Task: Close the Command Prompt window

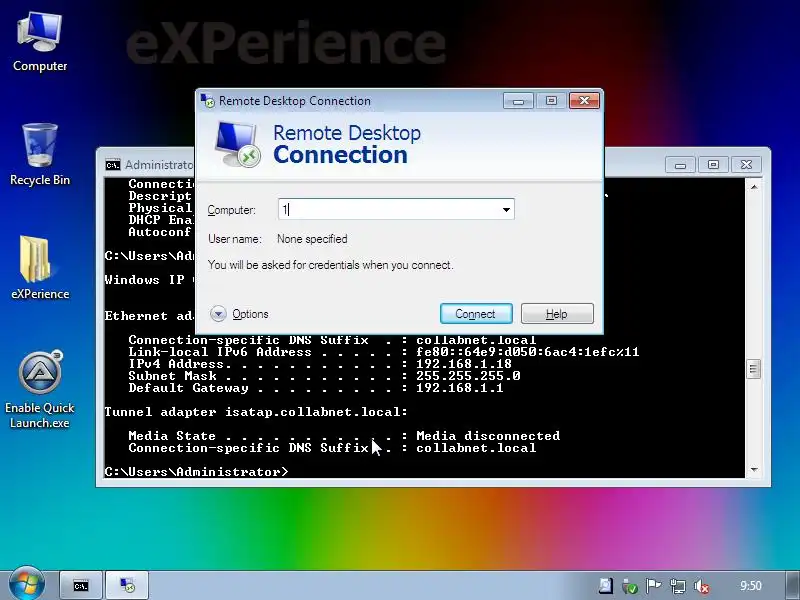Action: (x=746, y=165)
